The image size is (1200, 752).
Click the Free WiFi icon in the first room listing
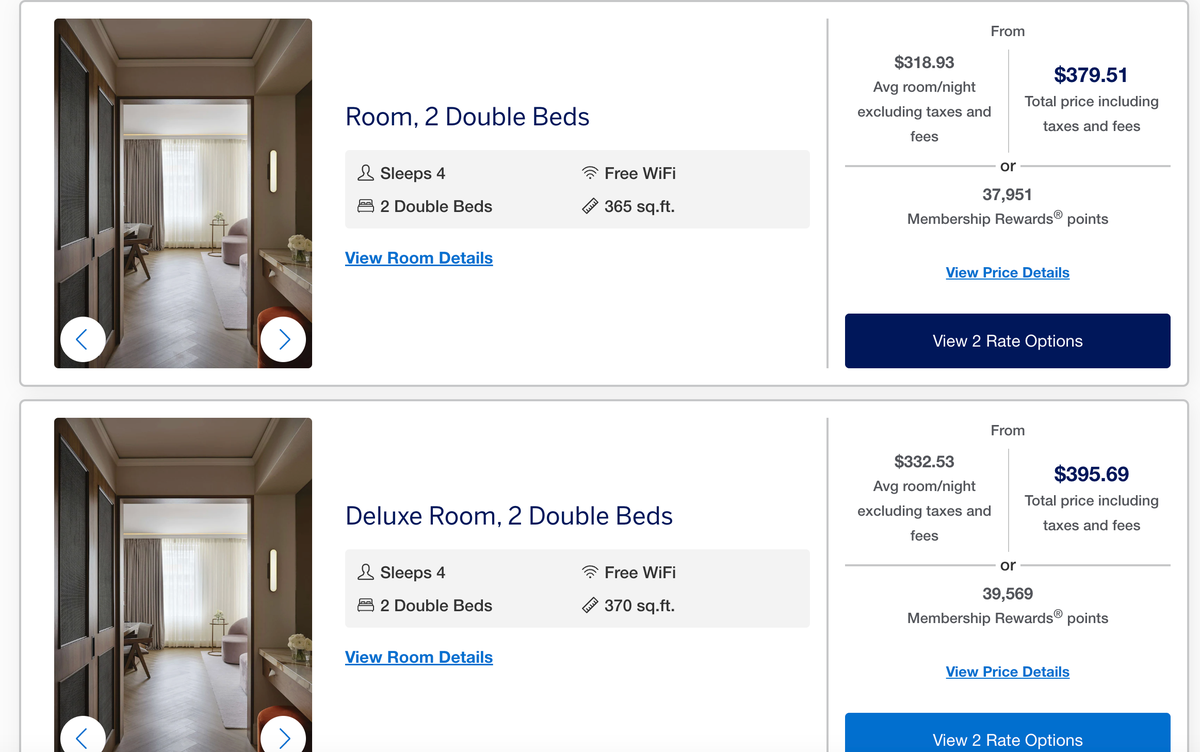coord(591,173)
